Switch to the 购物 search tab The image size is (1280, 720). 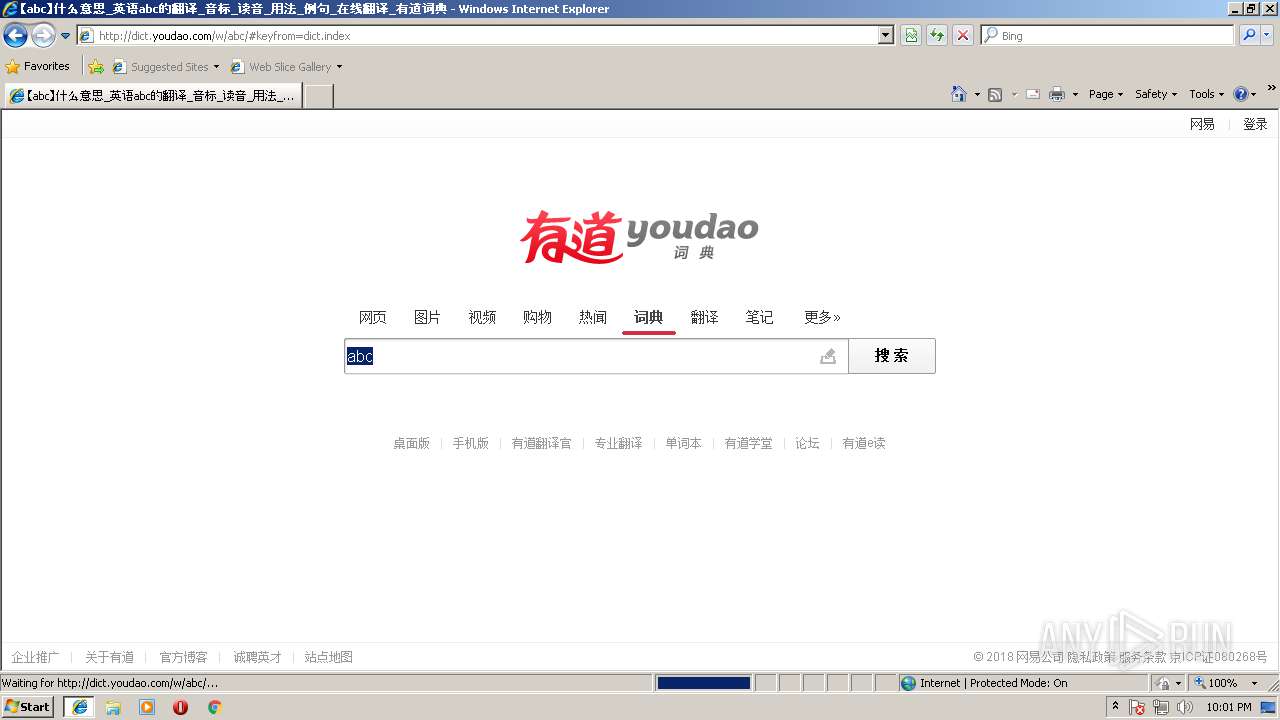point(537,317)
